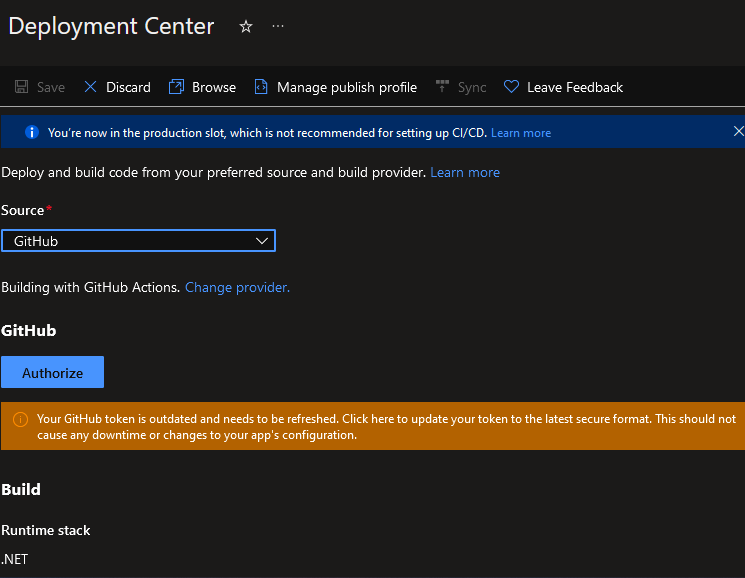Click the Sync toolbar label
Screen dimensions: 745x578
(472, 87)
